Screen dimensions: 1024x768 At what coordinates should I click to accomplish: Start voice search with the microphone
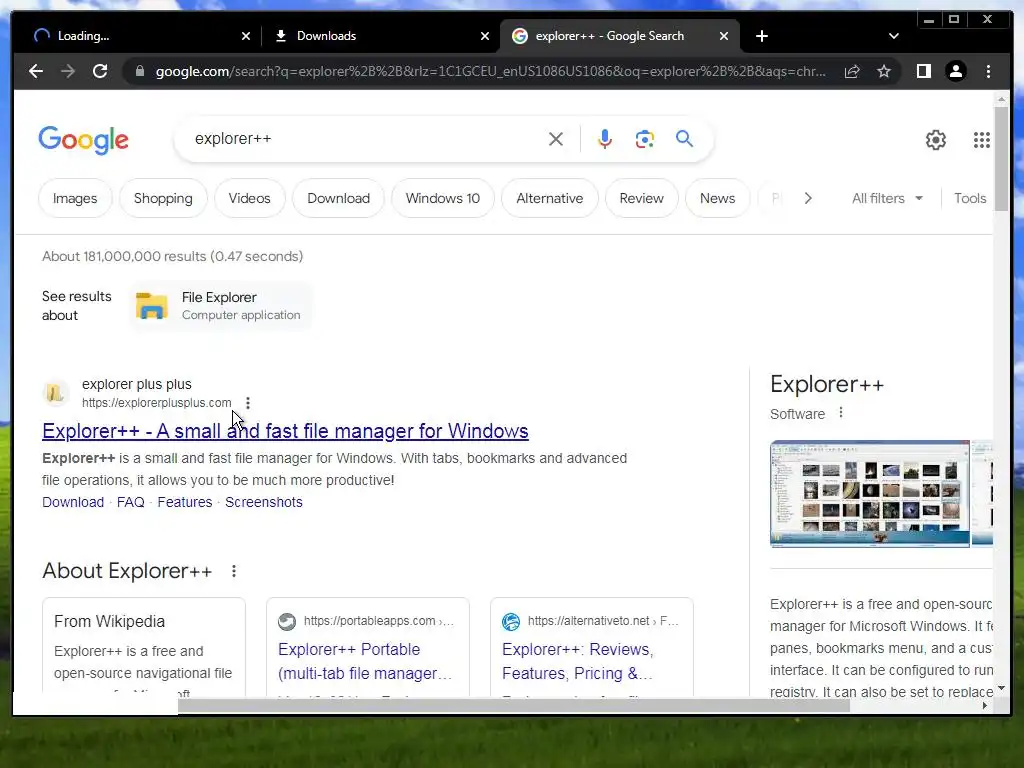click(x=605, y=138)
